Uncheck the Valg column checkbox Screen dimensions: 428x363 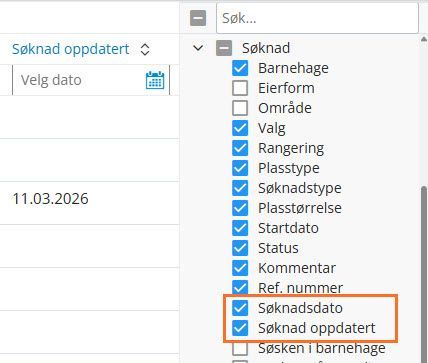click(x=240, y=128)
